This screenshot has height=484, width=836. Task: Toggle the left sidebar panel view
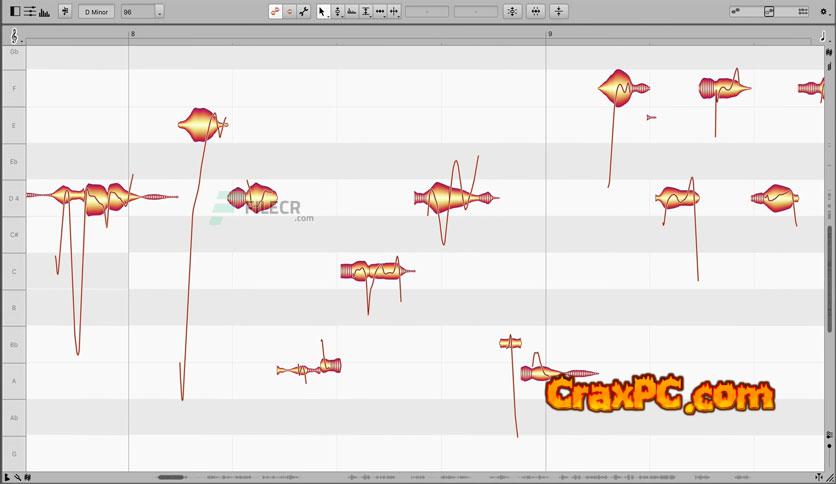15,11
